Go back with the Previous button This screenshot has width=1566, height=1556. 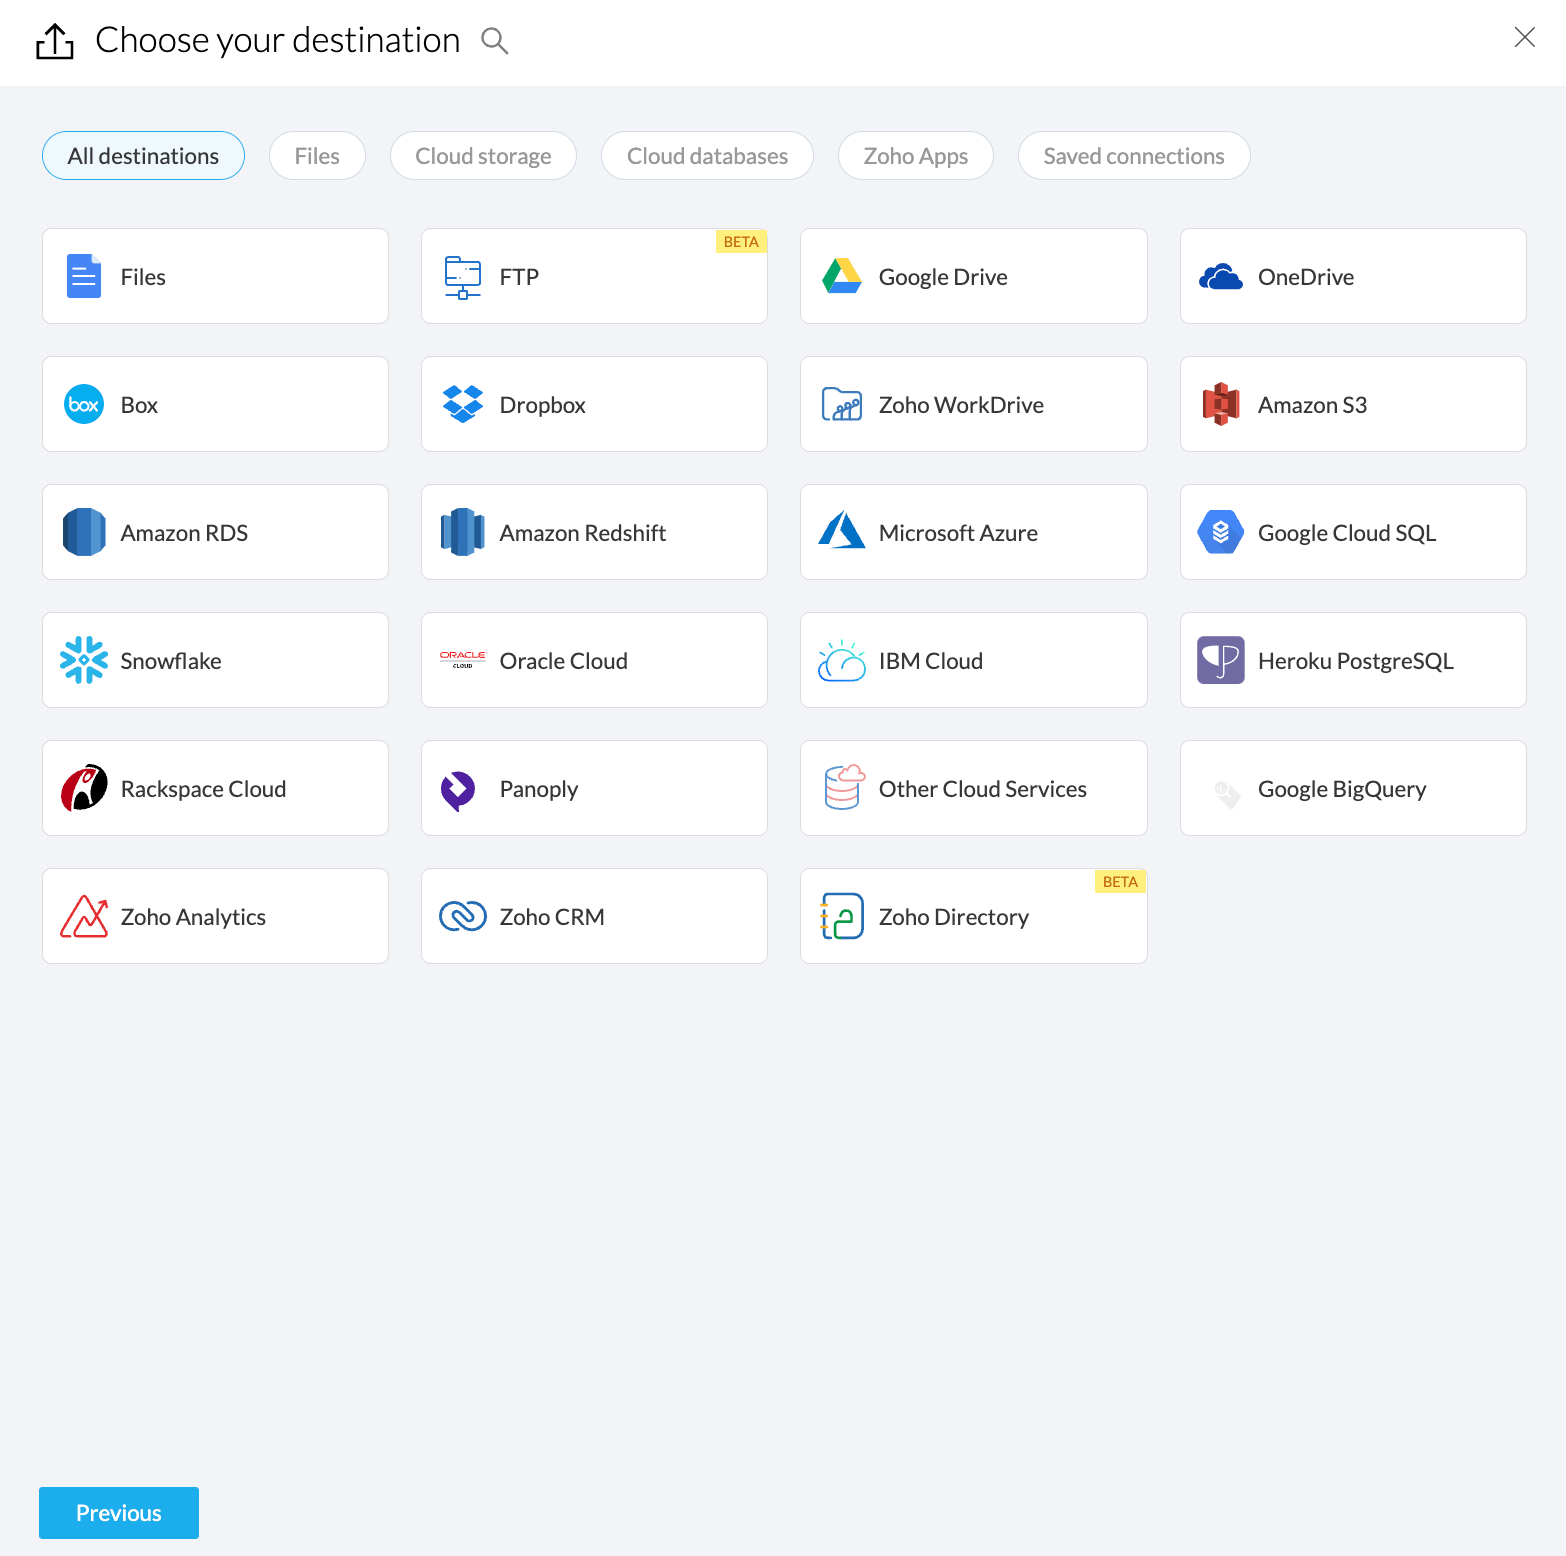pos(119,1513)
